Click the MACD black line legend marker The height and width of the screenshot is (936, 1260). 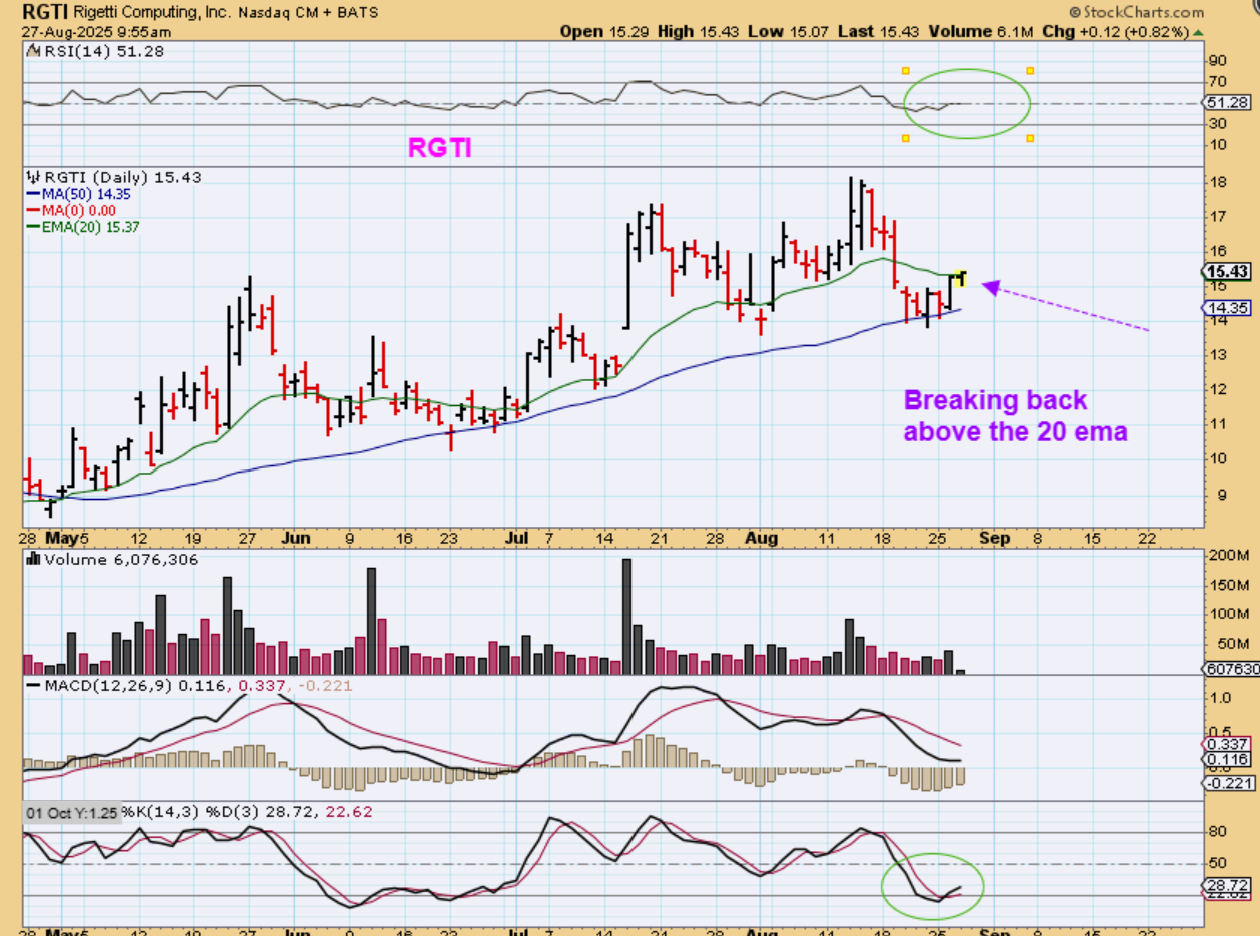tap(31, 686)
